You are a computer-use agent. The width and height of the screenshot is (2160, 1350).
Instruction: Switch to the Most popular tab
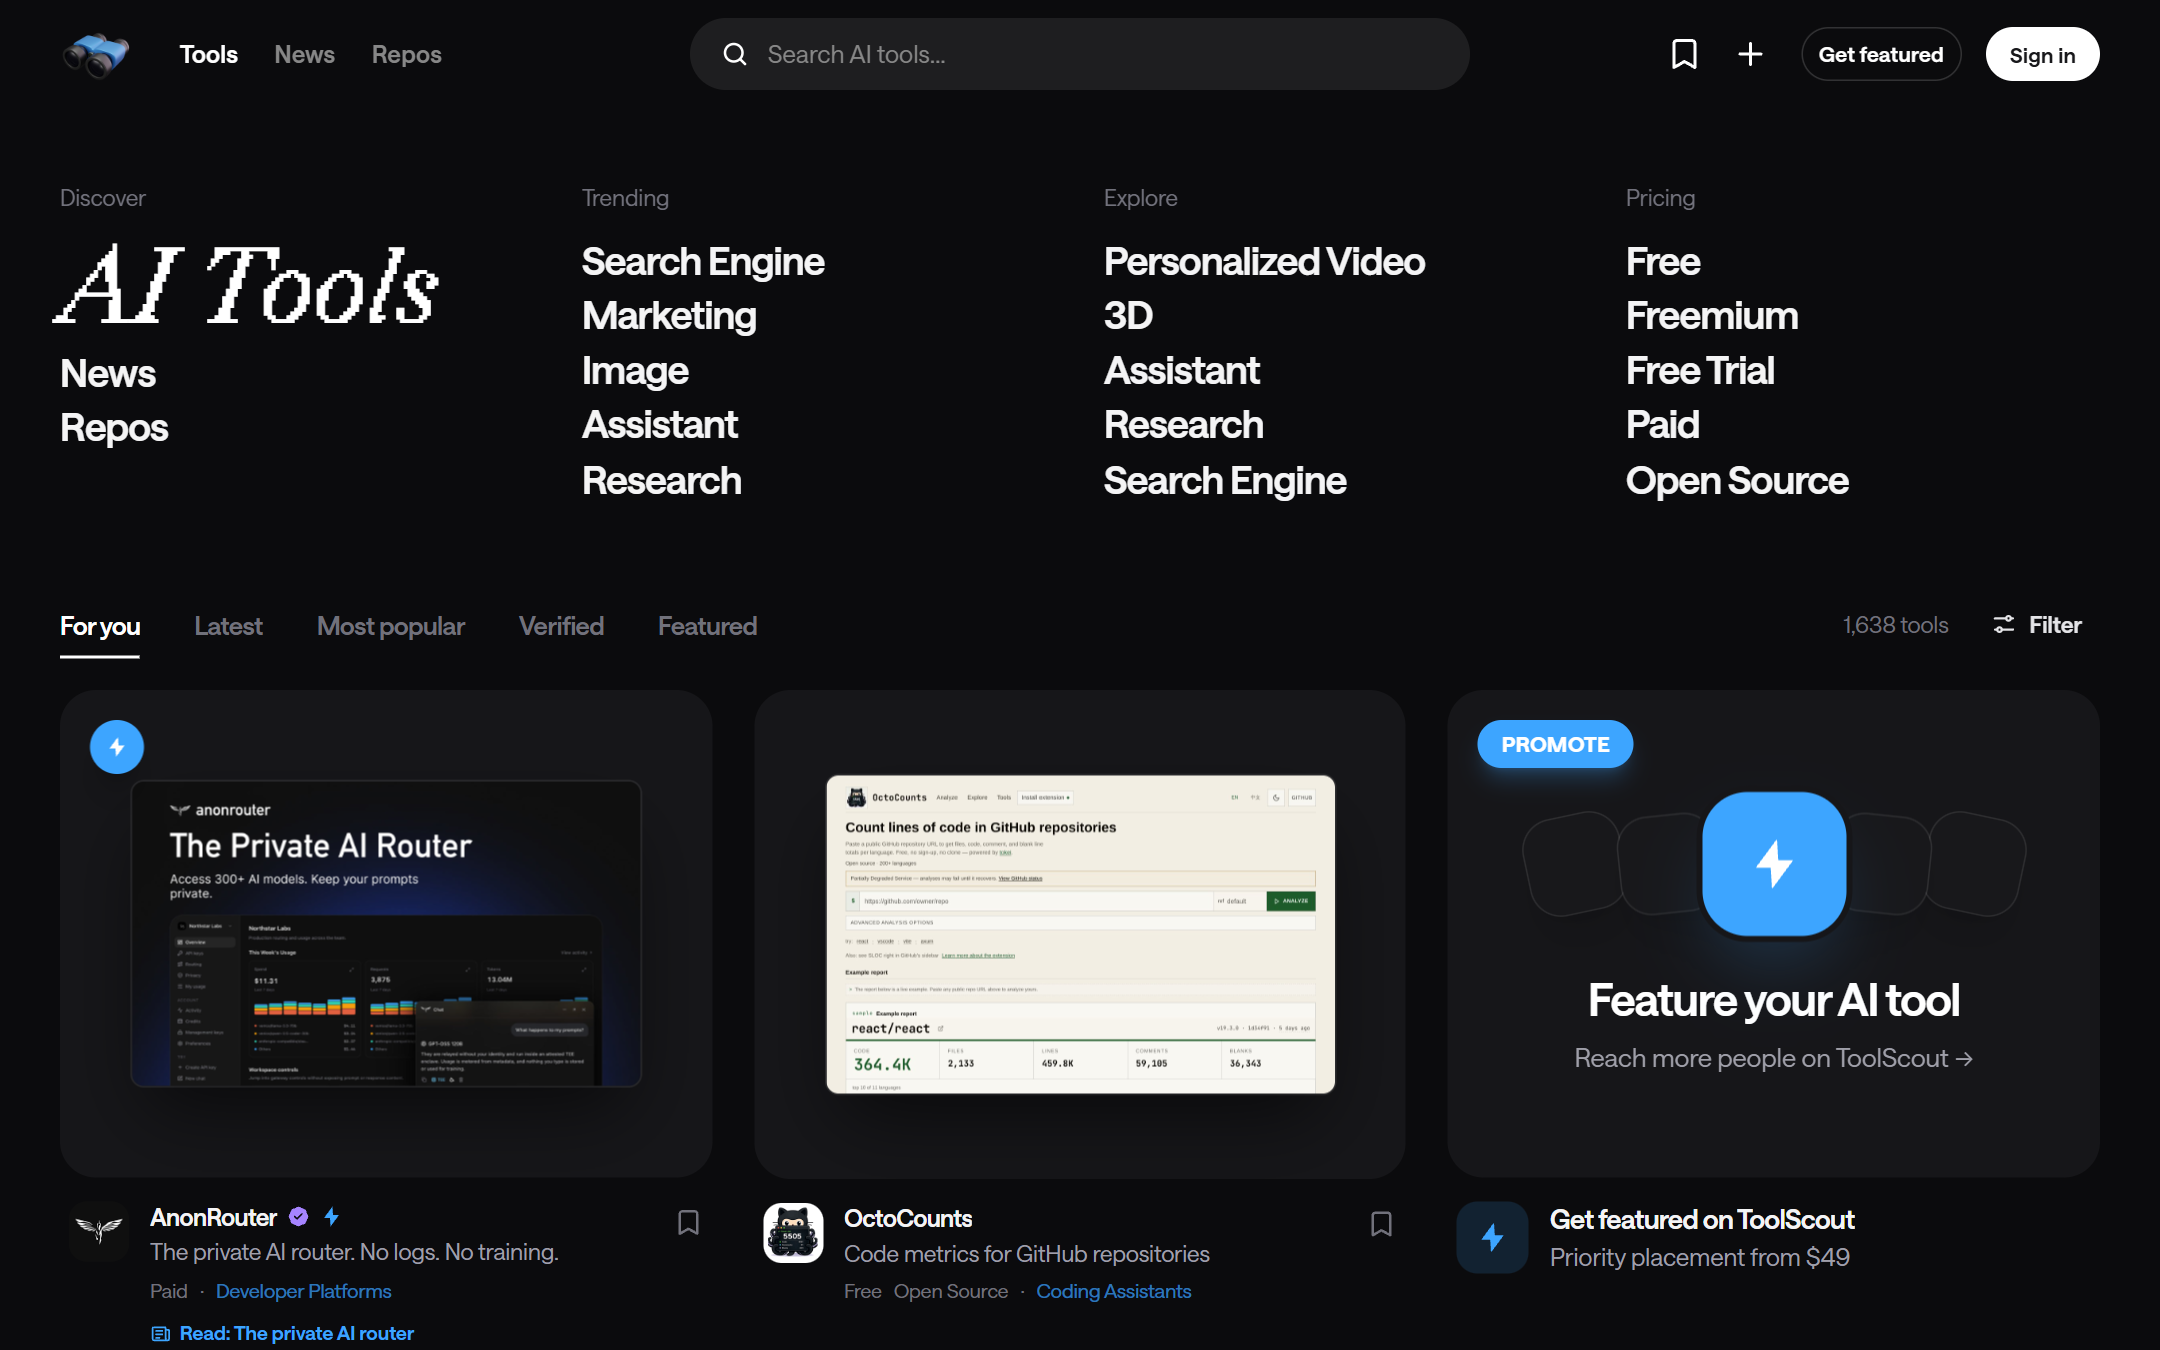coord(391,626)
